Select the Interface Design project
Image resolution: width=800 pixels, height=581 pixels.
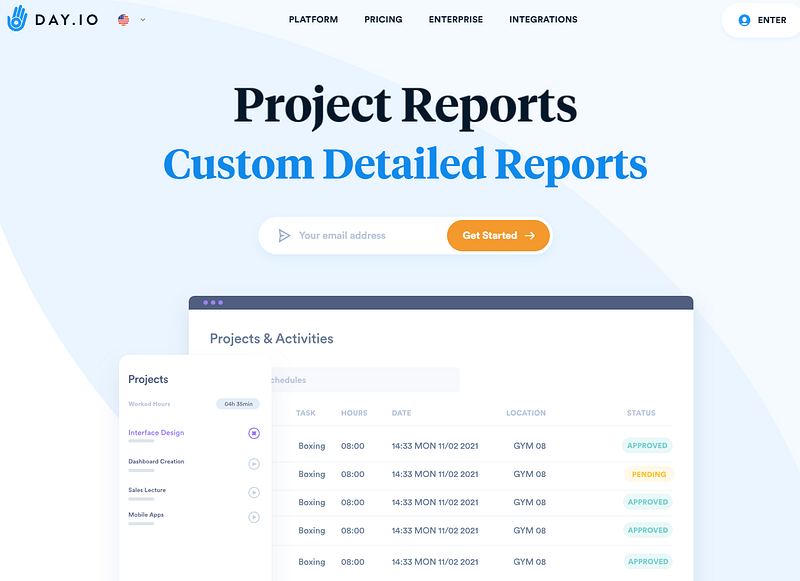pyautogui.click(x=156, y=433)
